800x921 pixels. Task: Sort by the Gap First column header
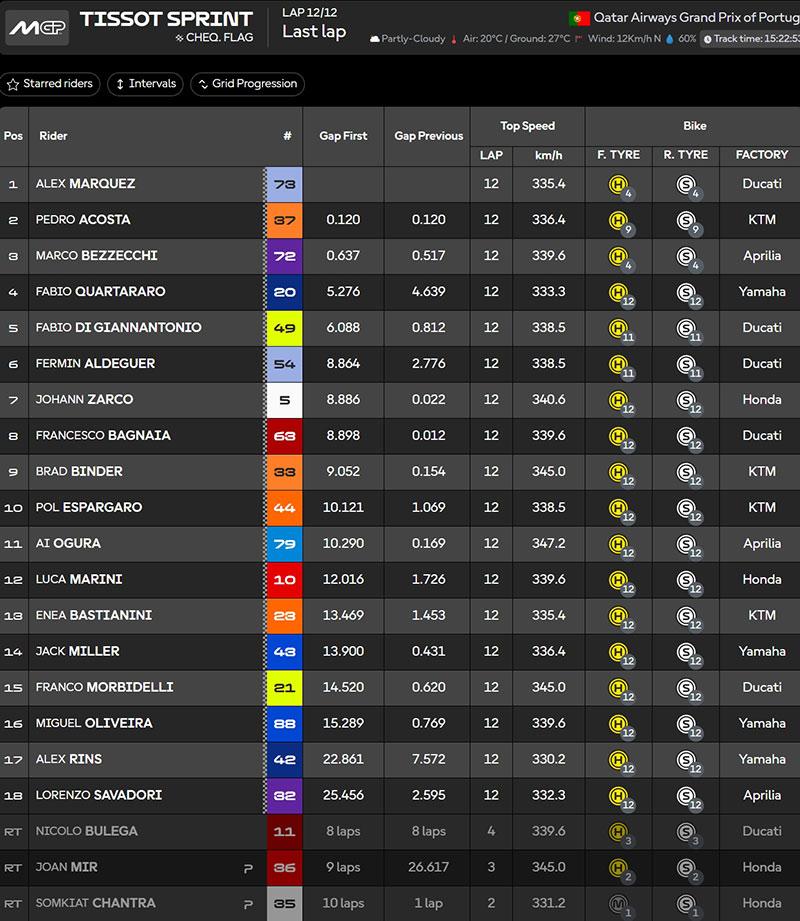click(x=343, y=136)
